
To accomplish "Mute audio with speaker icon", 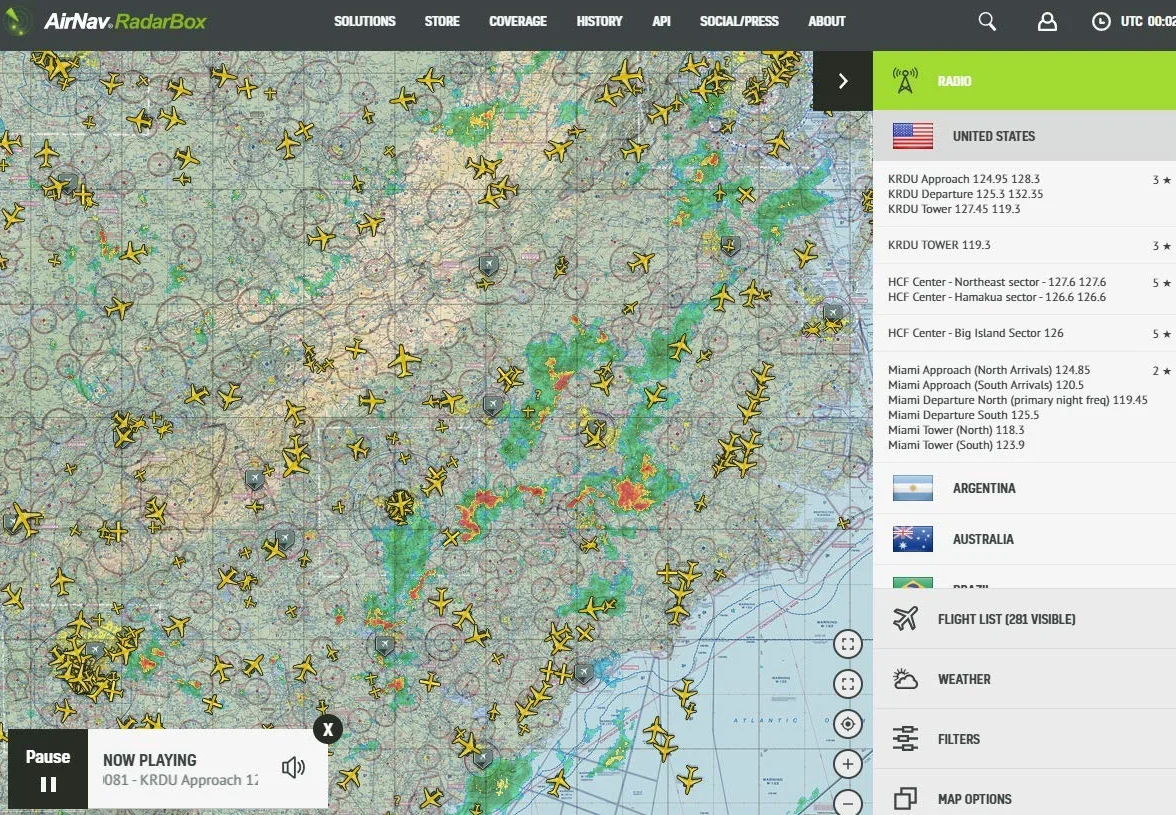I will click(293, 767).
